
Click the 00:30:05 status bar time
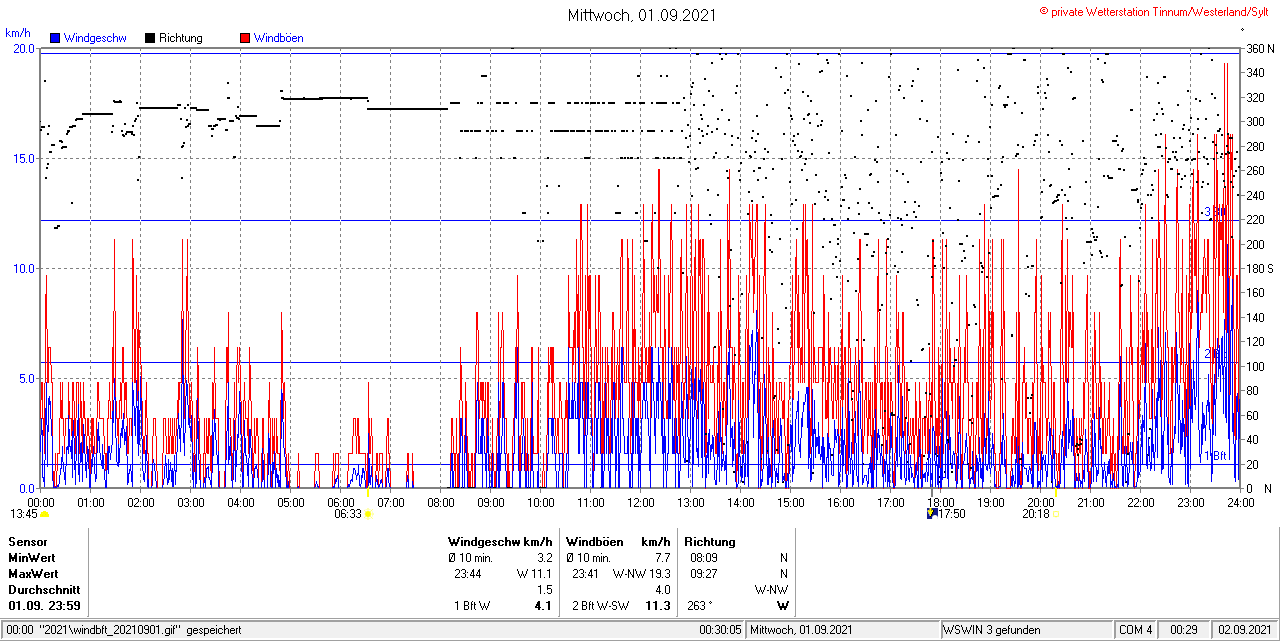tap(720, 630)
